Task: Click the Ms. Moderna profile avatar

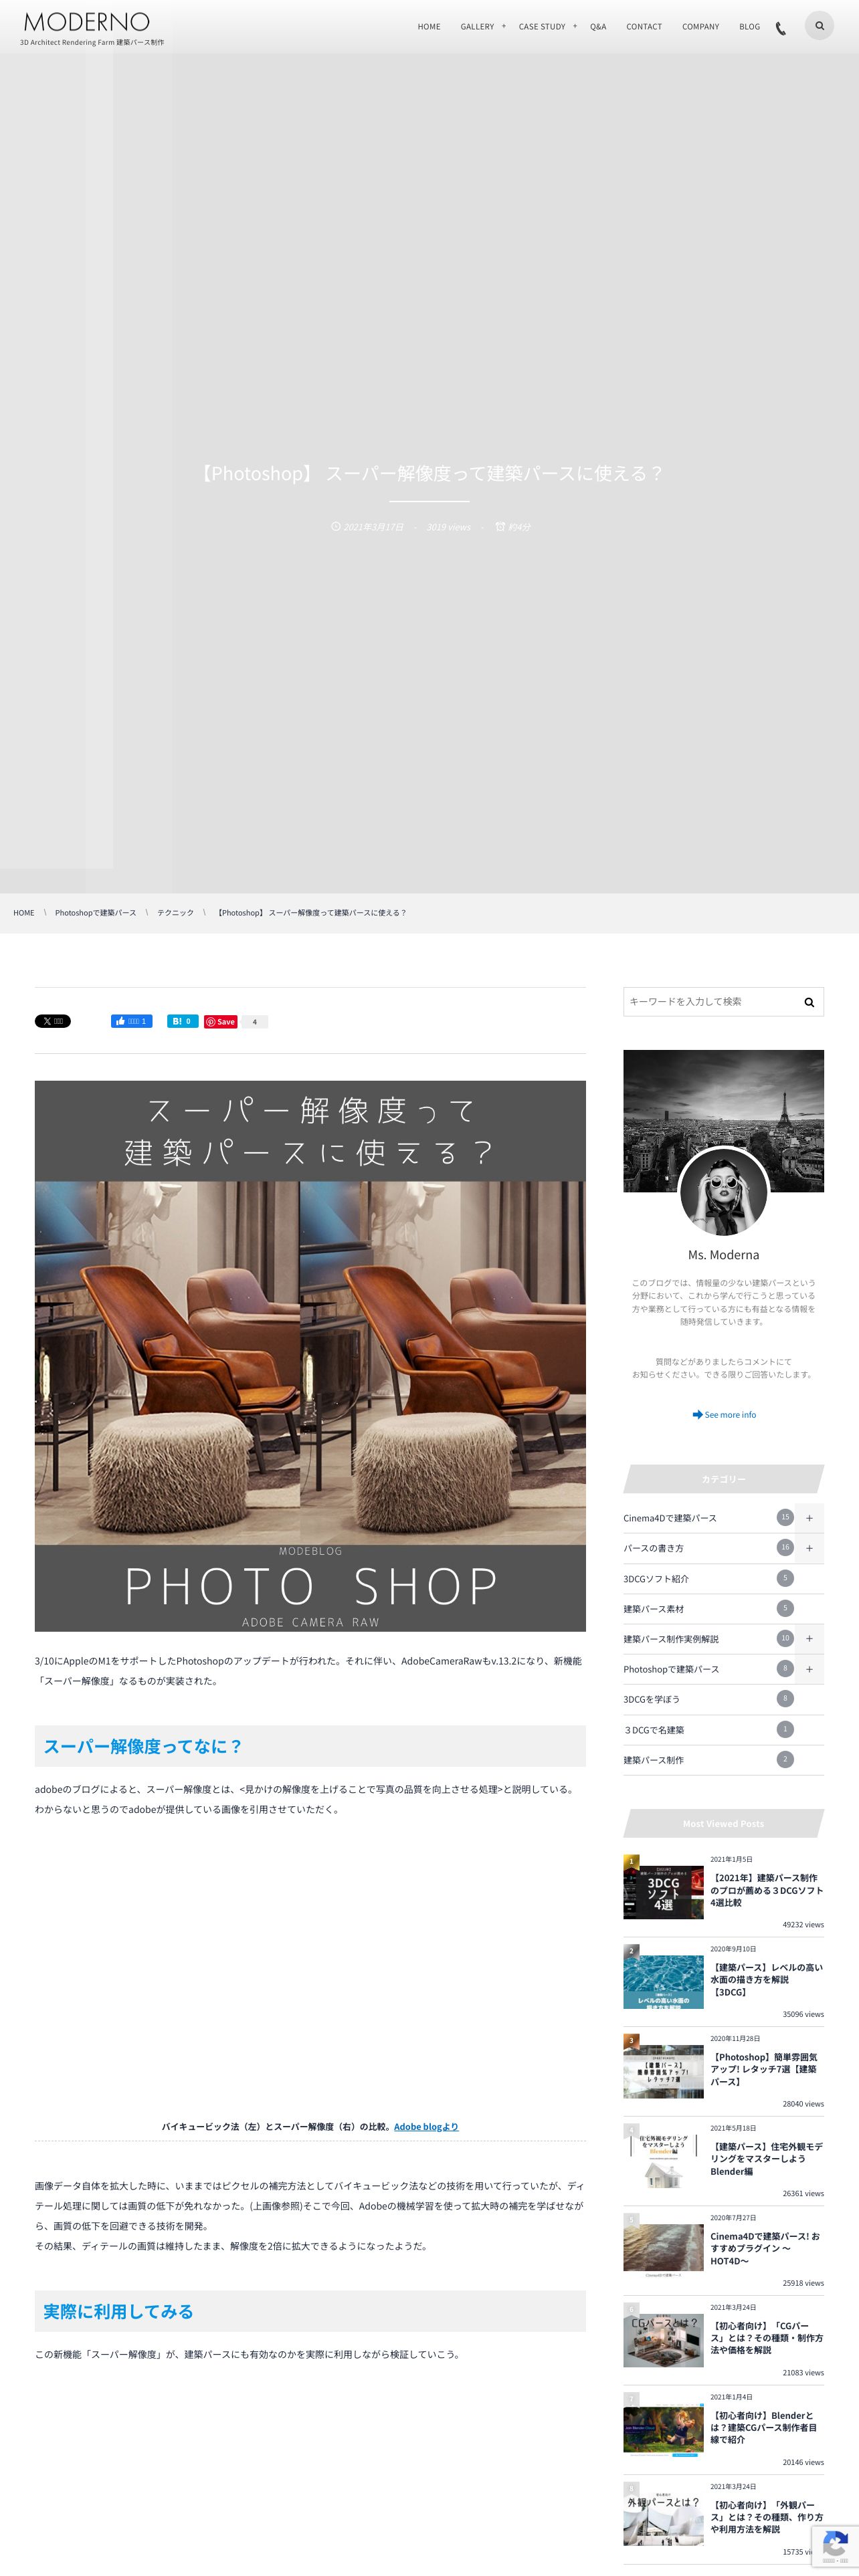Action: pyautogui.click(x=723, y=1192)
